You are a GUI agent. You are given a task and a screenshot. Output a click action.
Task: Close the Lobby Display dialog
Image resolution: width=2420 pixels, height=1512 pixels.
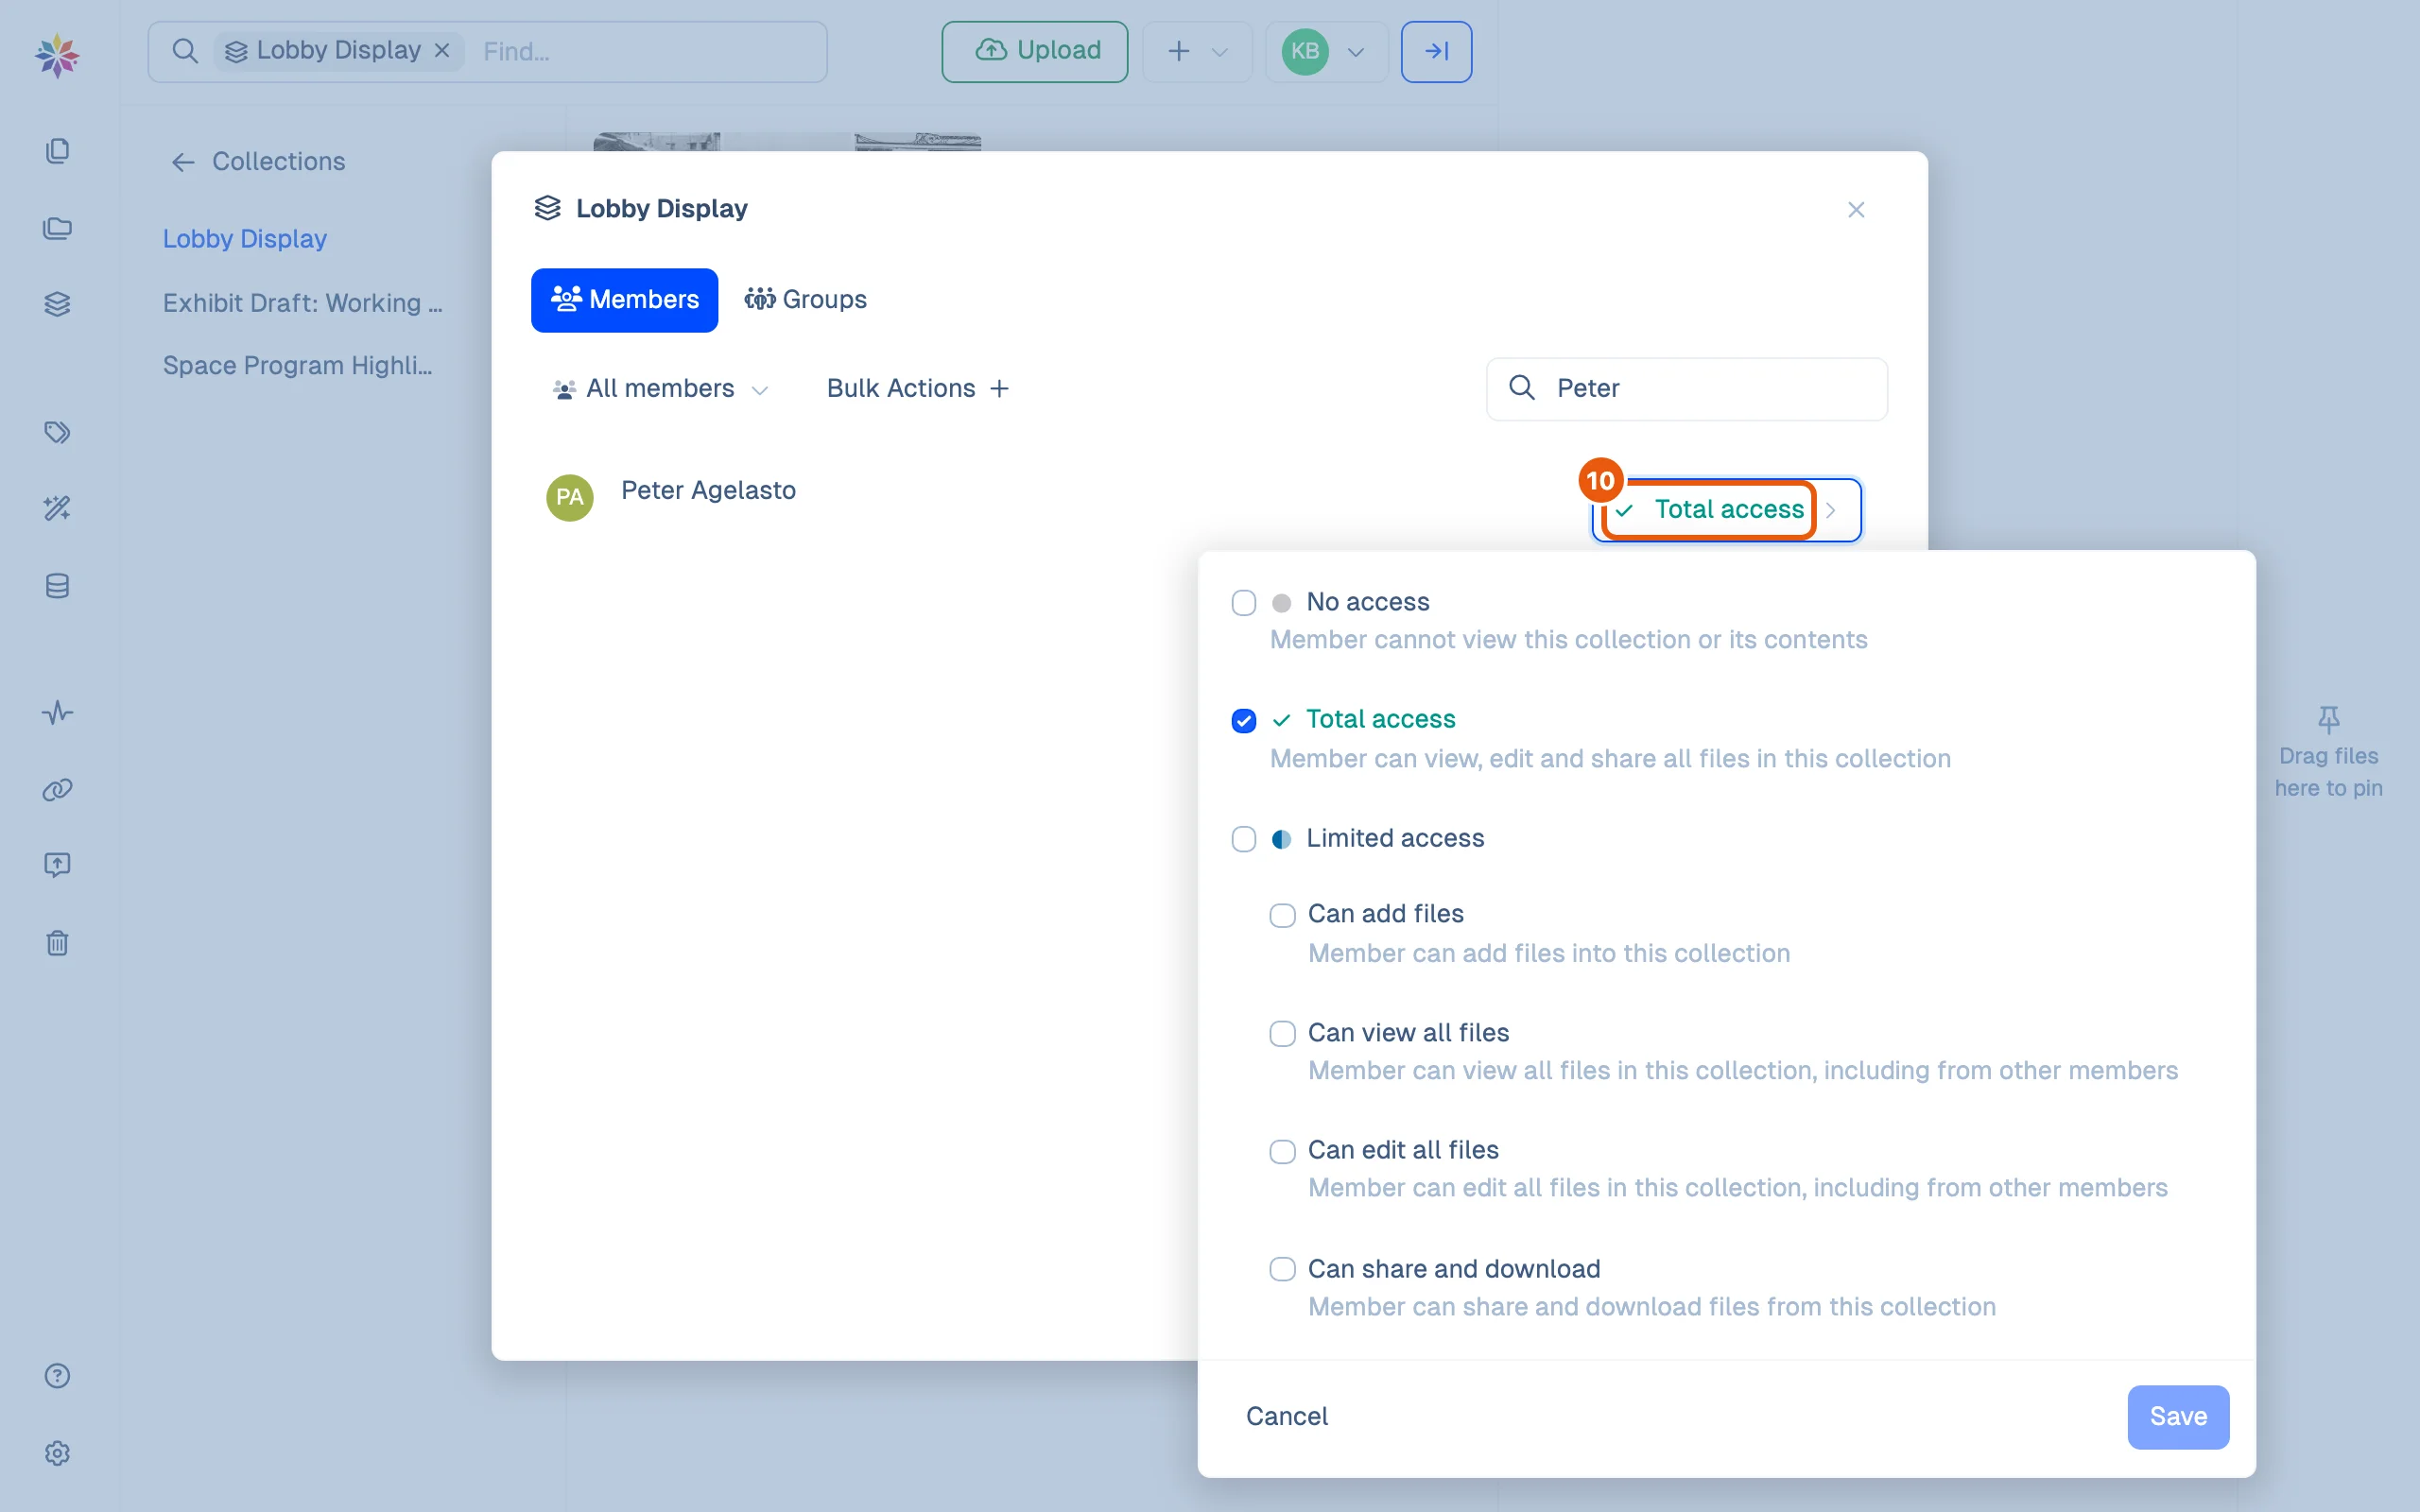coord(1856,210)
